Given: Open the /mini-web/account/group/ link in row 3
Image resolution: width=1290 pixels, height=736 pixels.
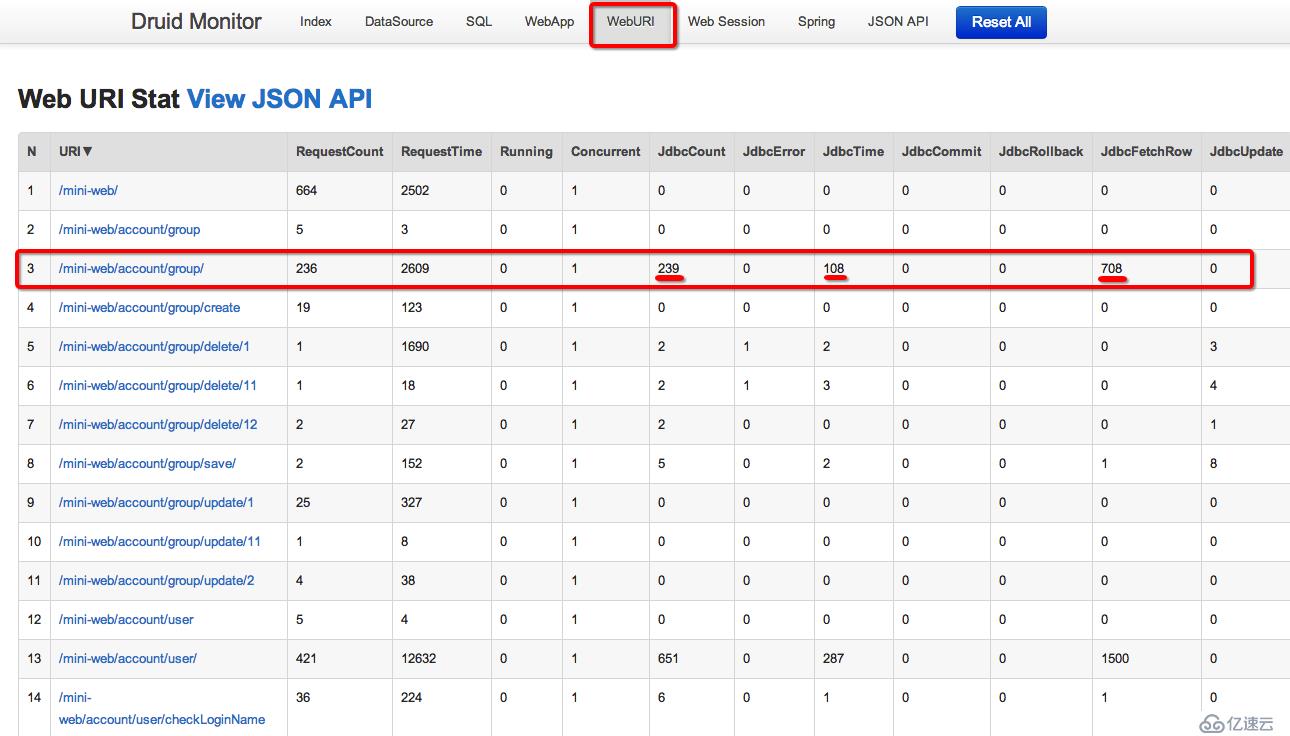Looking at the screenshot, I should [131, 268].
